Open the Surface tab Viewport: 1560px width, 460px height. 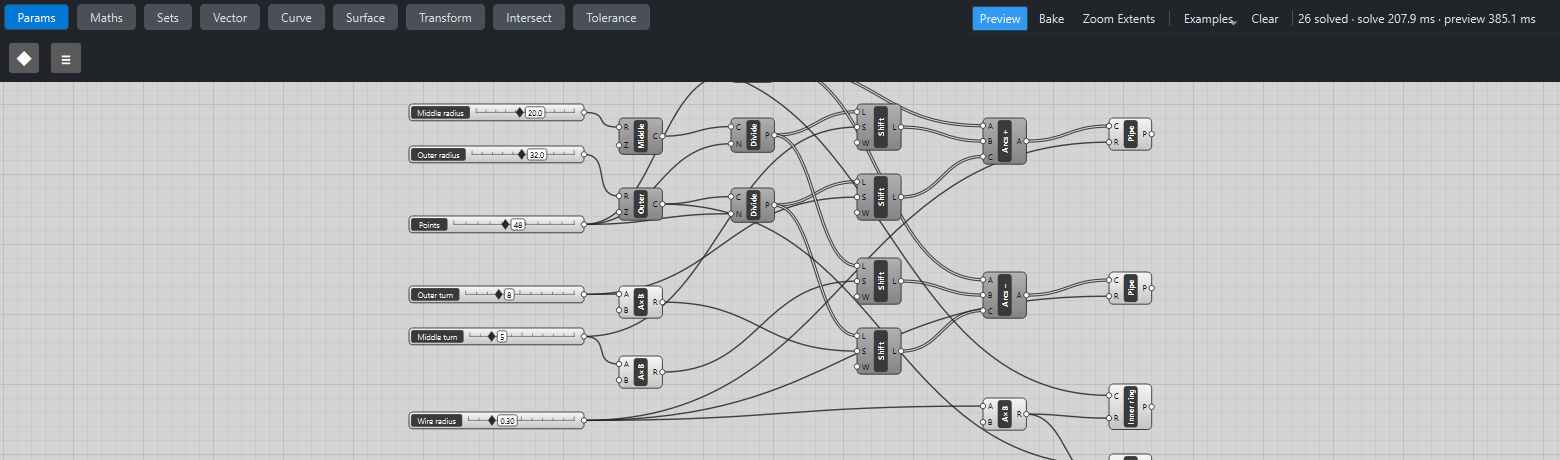[x=365, y=18]
